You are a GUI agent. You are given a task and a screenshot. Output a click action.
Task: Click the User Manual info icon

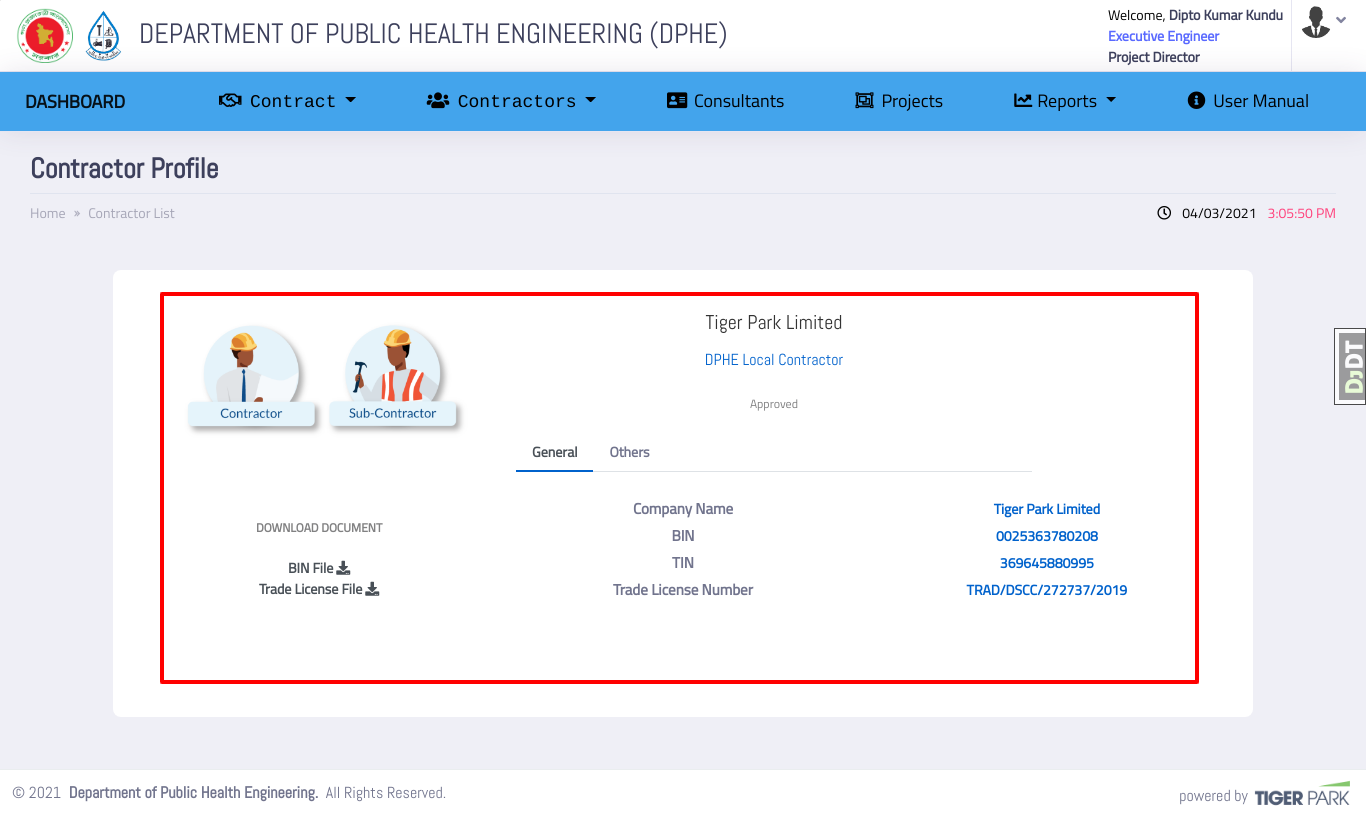pyautogui.click(x=1195, y=100)
